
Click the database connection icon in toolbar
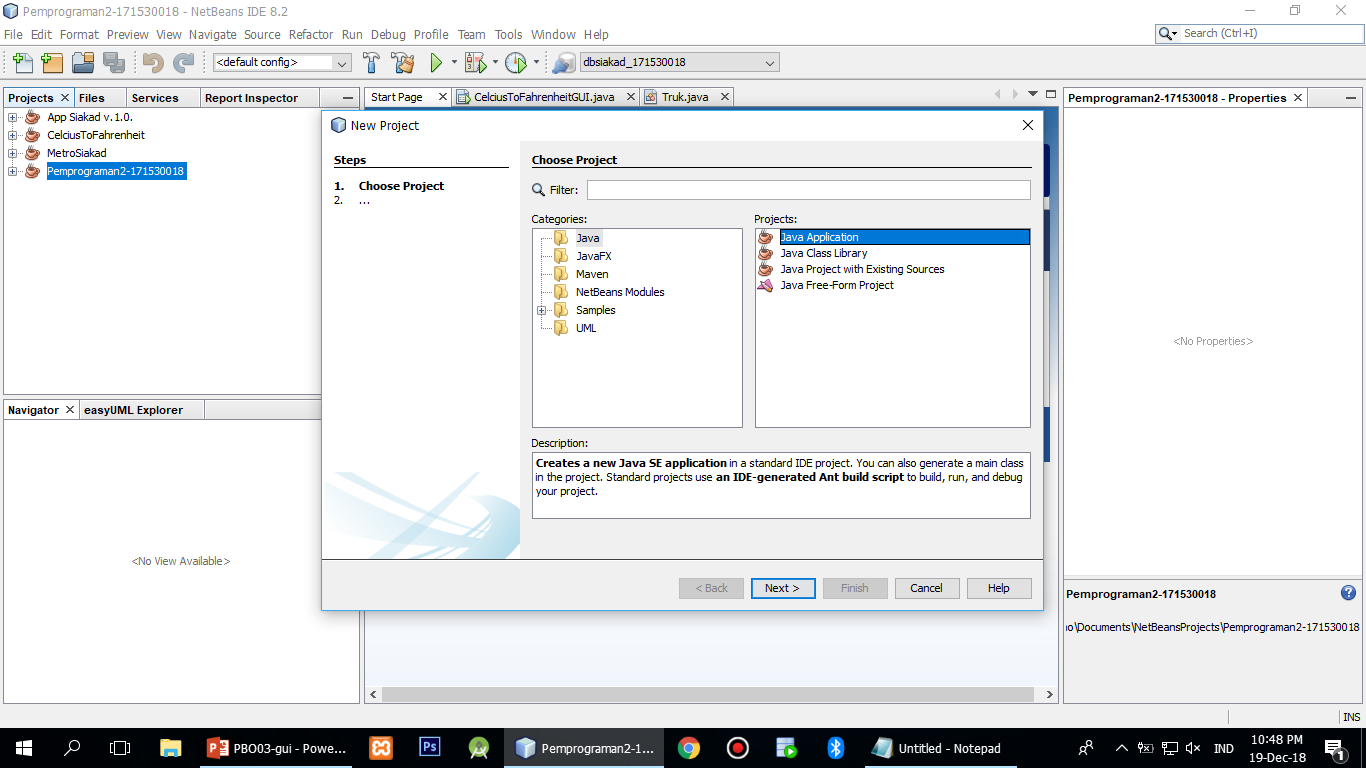pyautogui.click(x=564, y=62)
